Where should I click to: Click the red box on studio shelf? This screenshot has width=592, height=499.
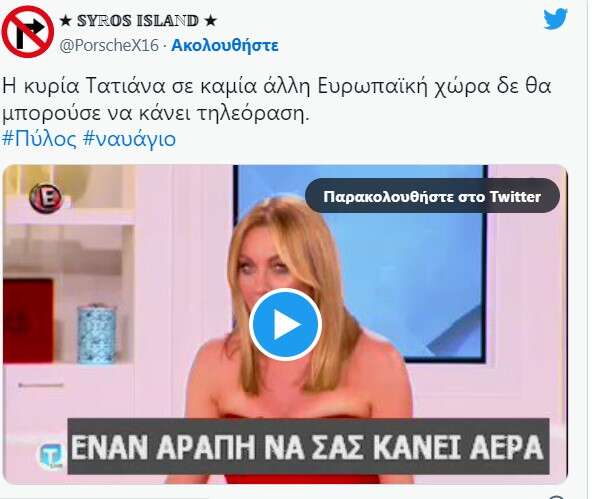pyautogui.click(x=28, y=321)
